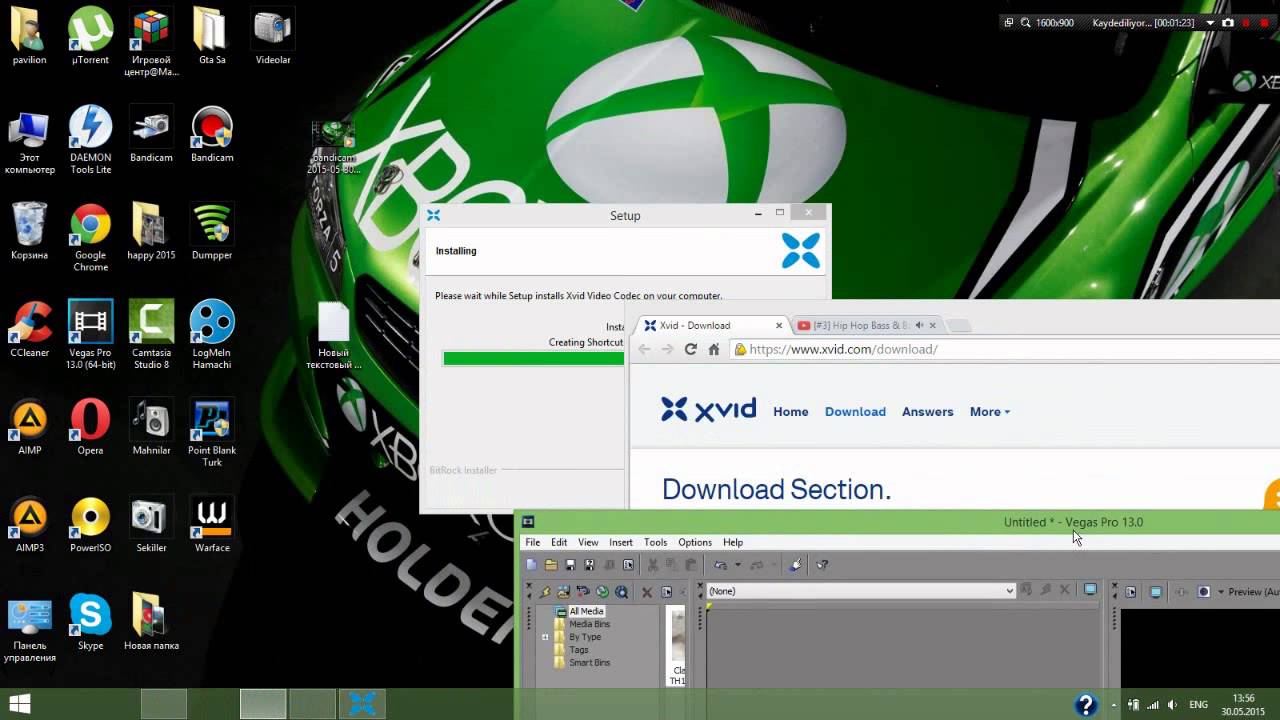Viewport: 1280px width, 720px height.
Task: Click the Properties icon in Vegas toolbar
Action: click(x=628, y=565)
